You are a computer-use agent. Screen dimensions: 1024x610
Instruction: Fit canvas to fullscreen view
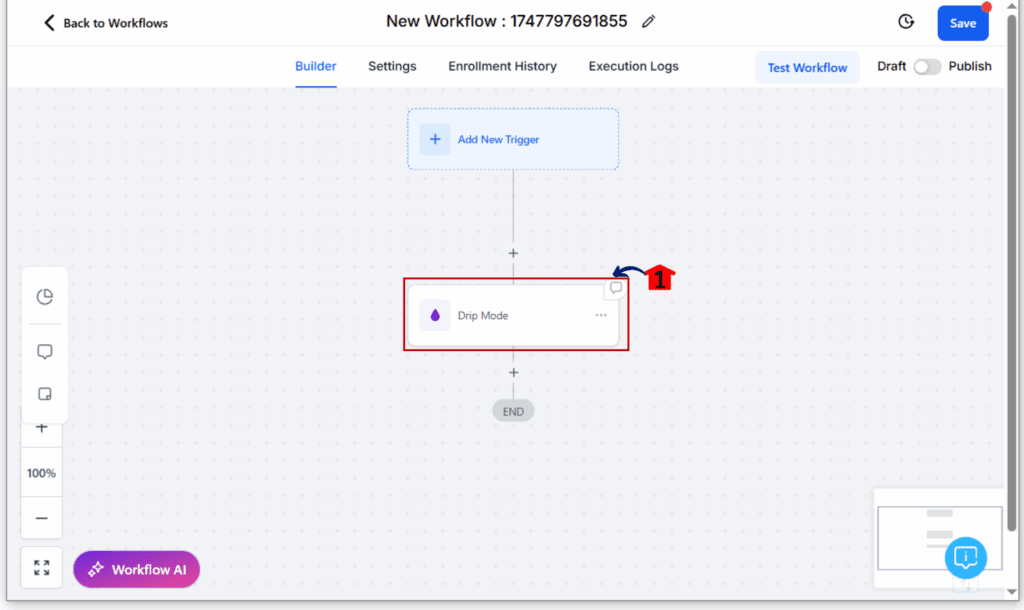[42, 568]
